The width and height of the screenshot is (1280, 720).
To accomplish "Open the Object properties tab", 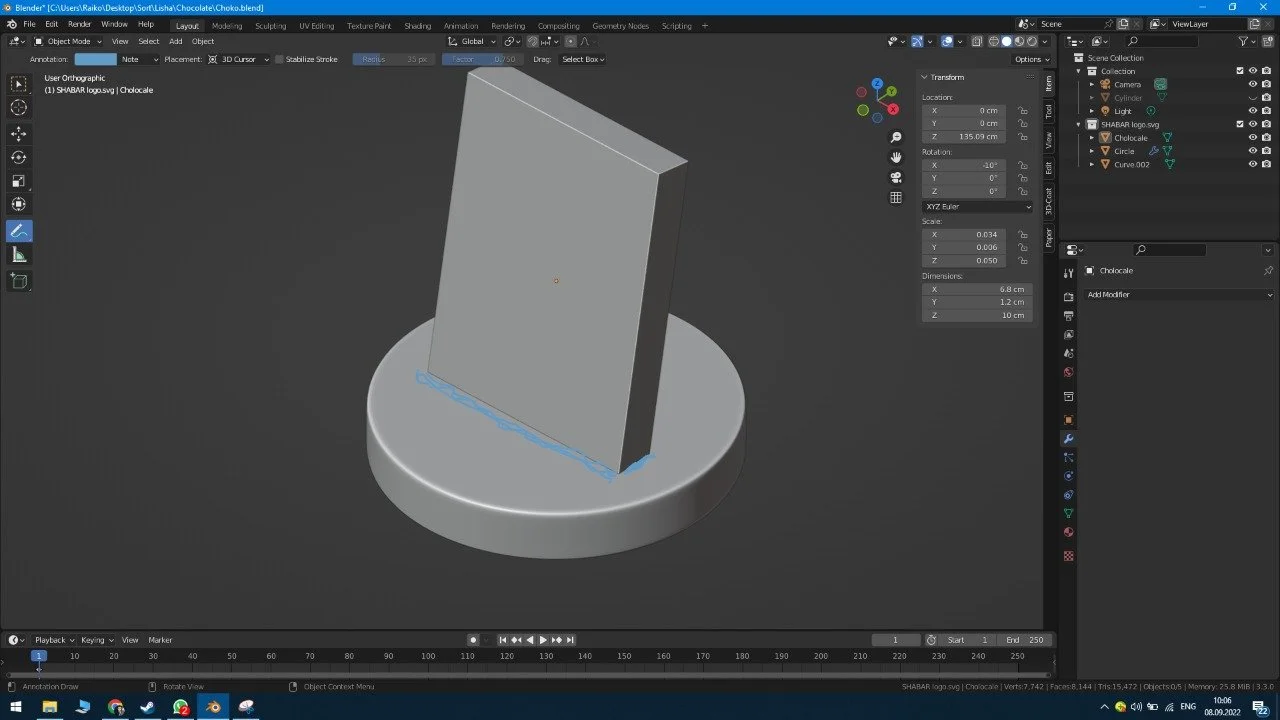I will 1068,420.
